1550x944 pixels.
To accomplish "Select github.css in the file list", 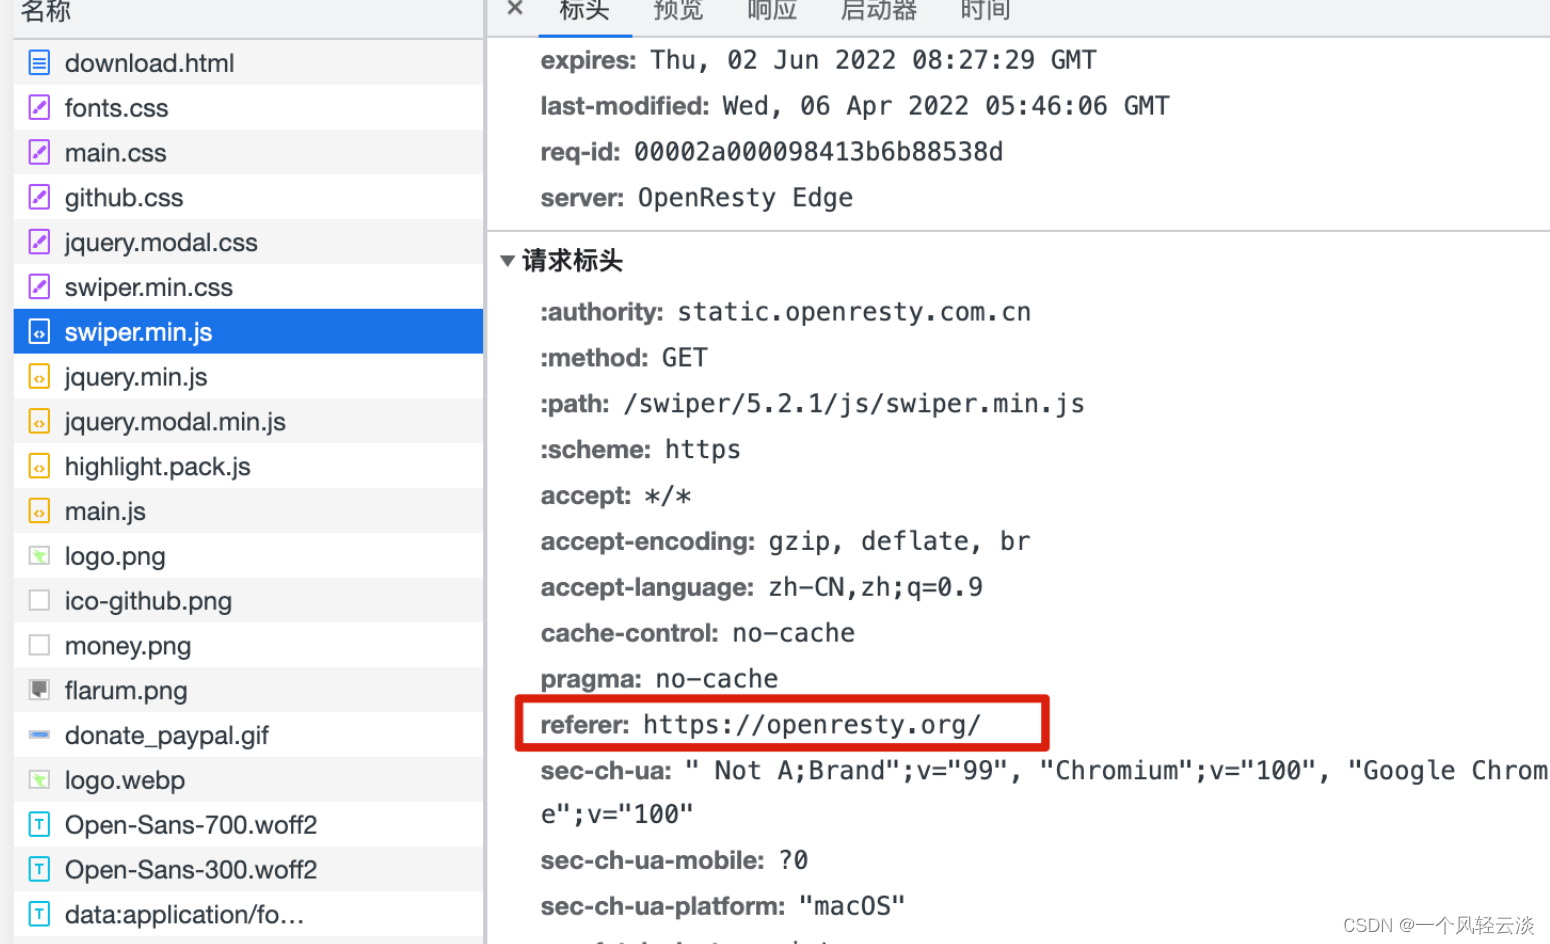I will click(123, 197).
